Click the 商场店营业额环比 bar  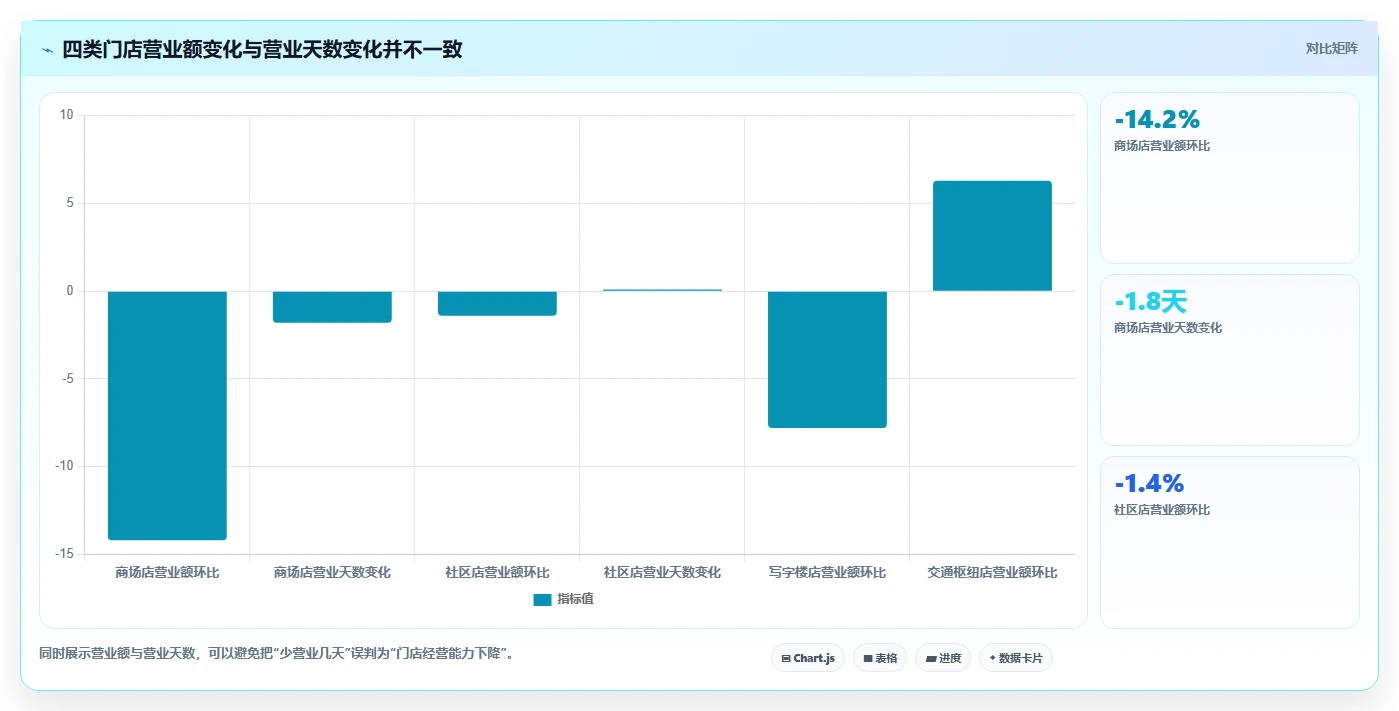tap(167, 415)
